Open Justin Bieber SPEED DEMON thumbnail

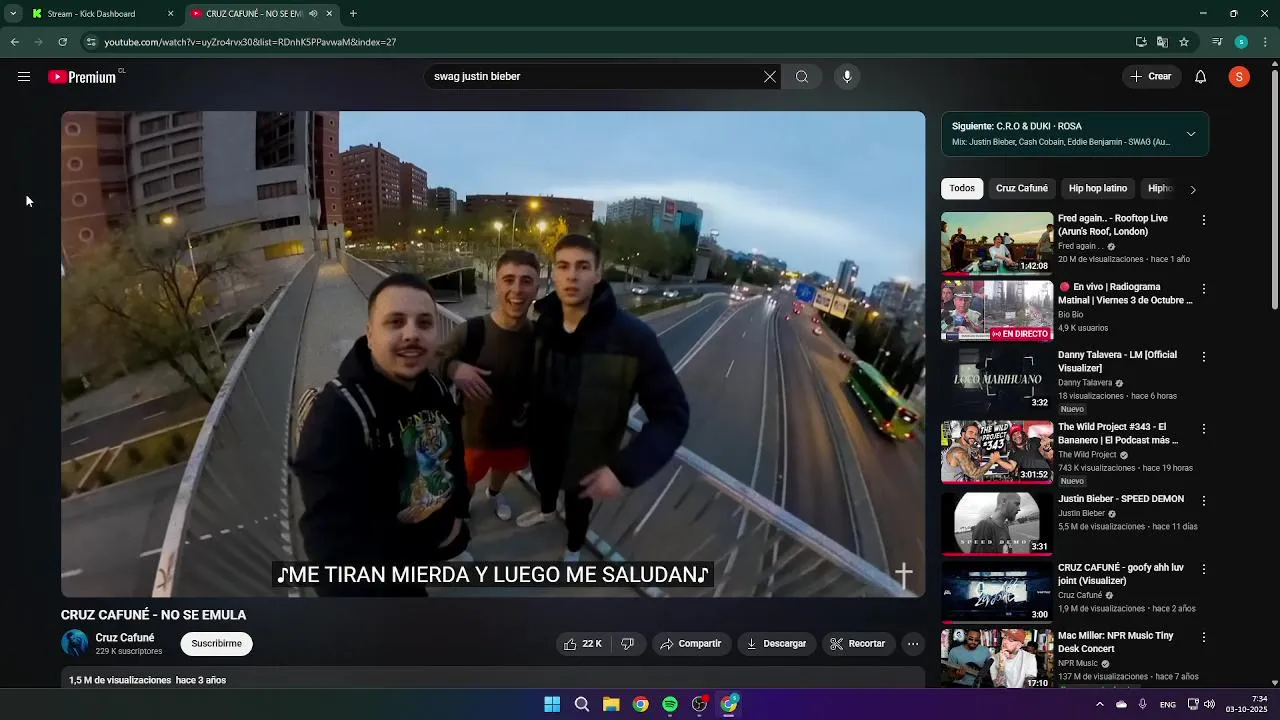[x=997, y=523]
